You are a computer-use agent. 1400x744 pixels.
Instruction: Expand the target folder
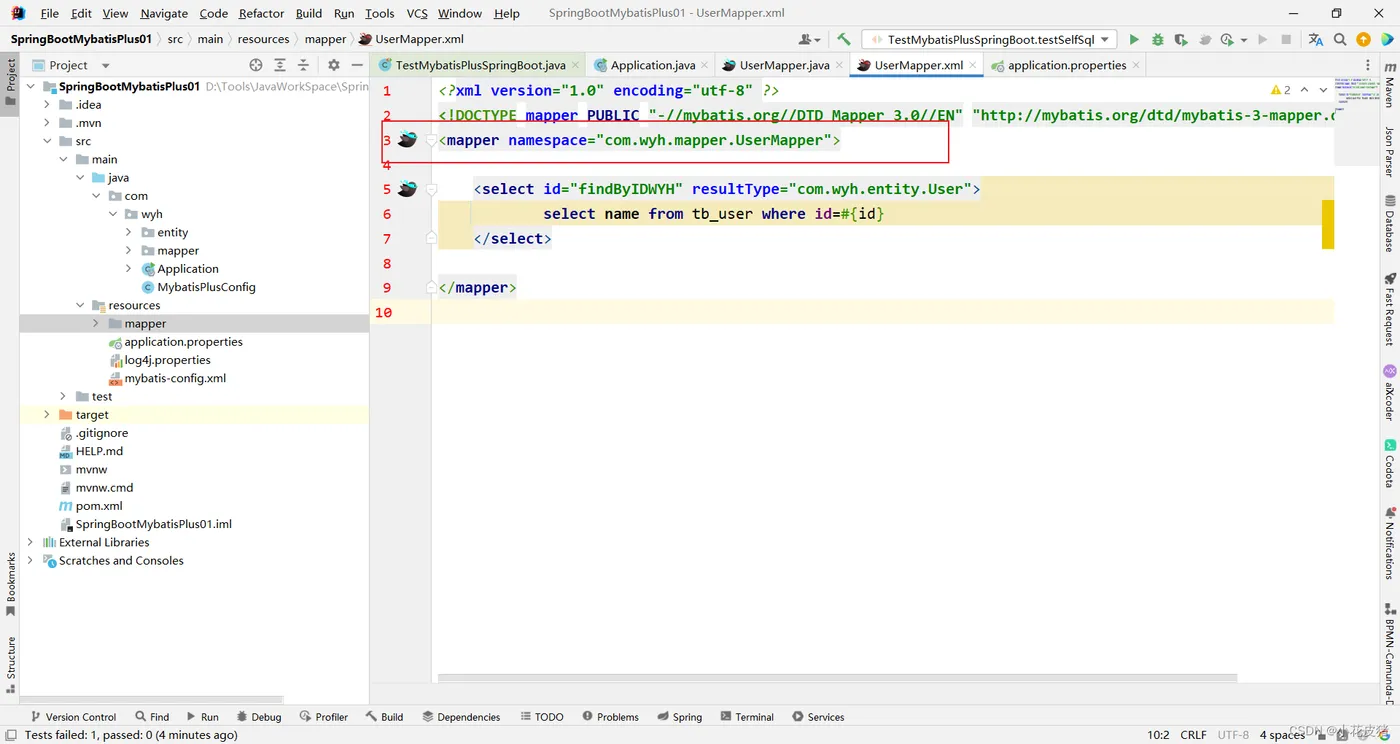click(47, 414)
